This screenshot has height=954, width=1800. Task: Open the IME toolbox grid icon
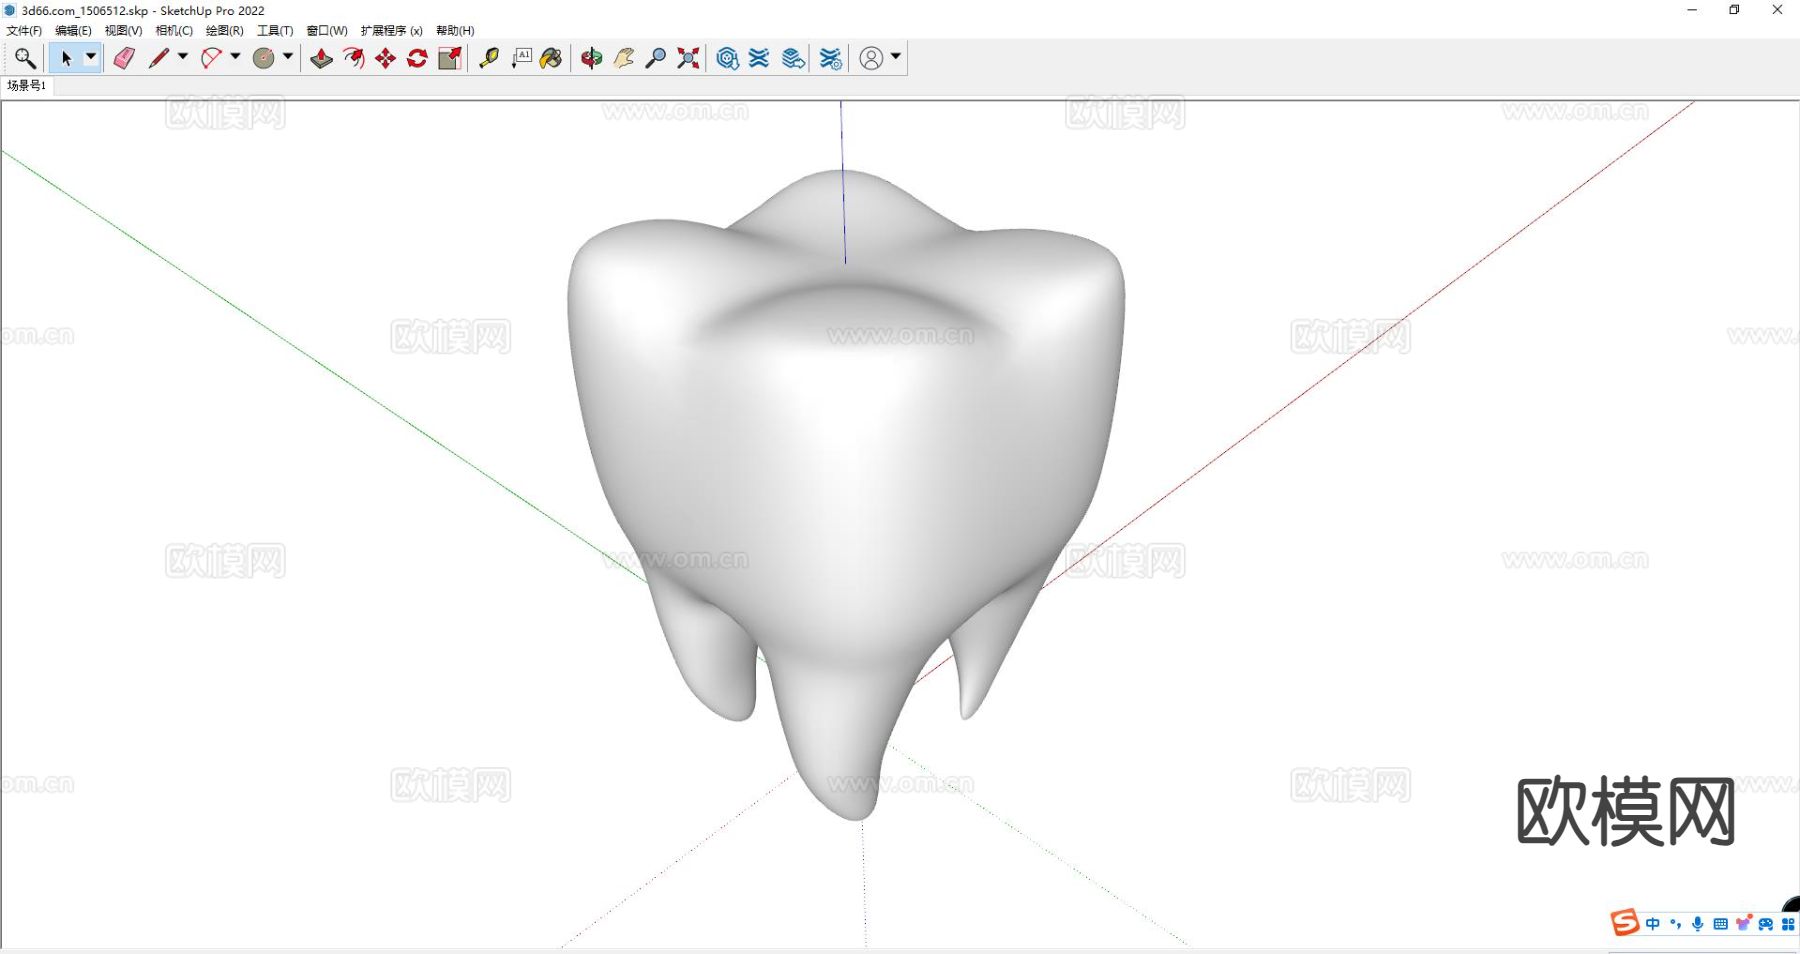1788,924
